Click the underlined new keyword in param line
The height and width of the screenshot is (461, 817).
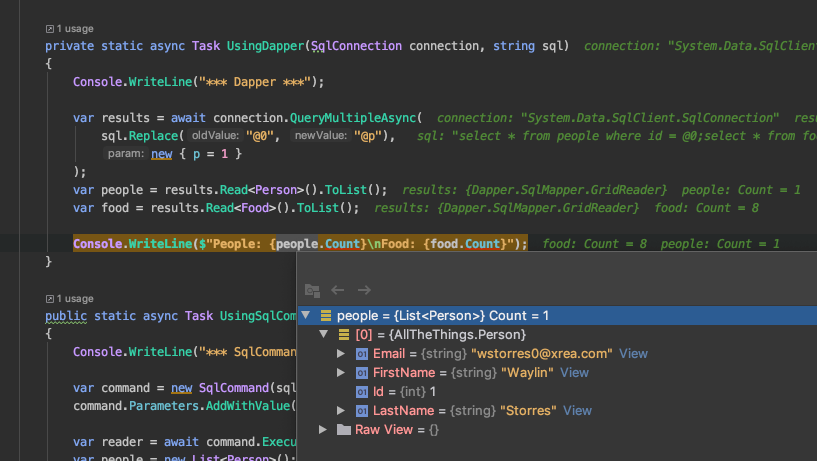click(x=162, y=154)
